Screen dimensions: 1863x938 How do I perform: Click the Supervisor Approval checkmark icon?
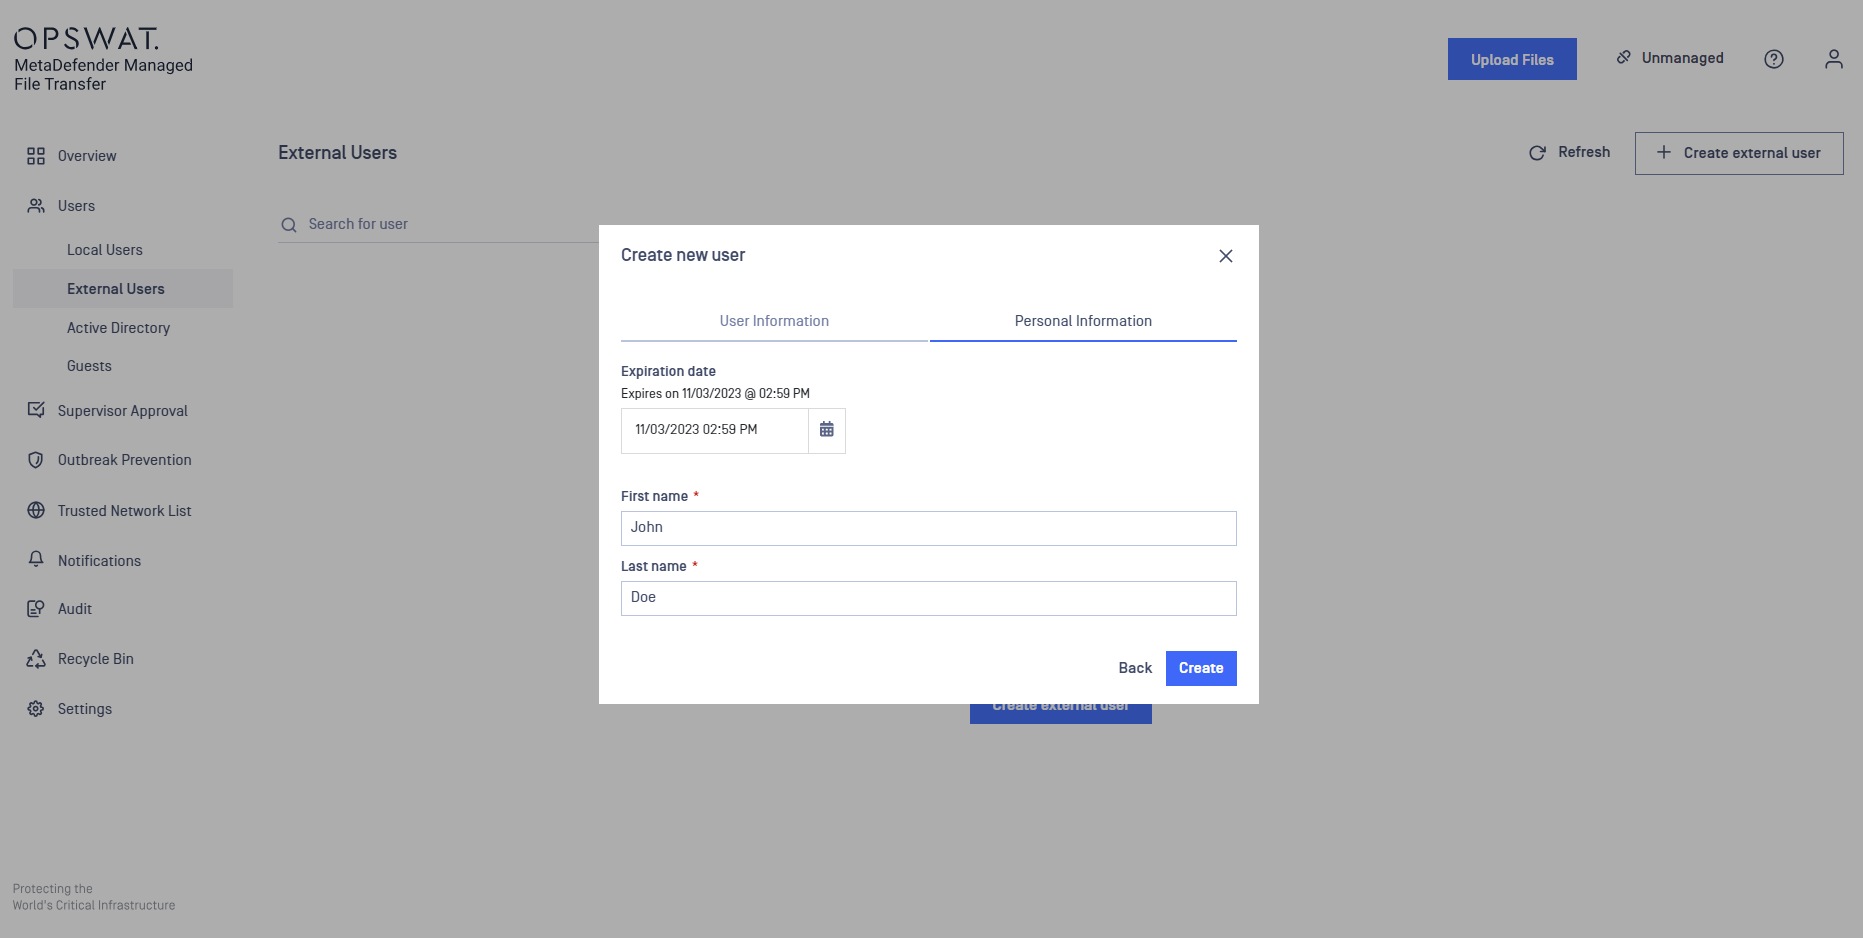tap(36, 410)
